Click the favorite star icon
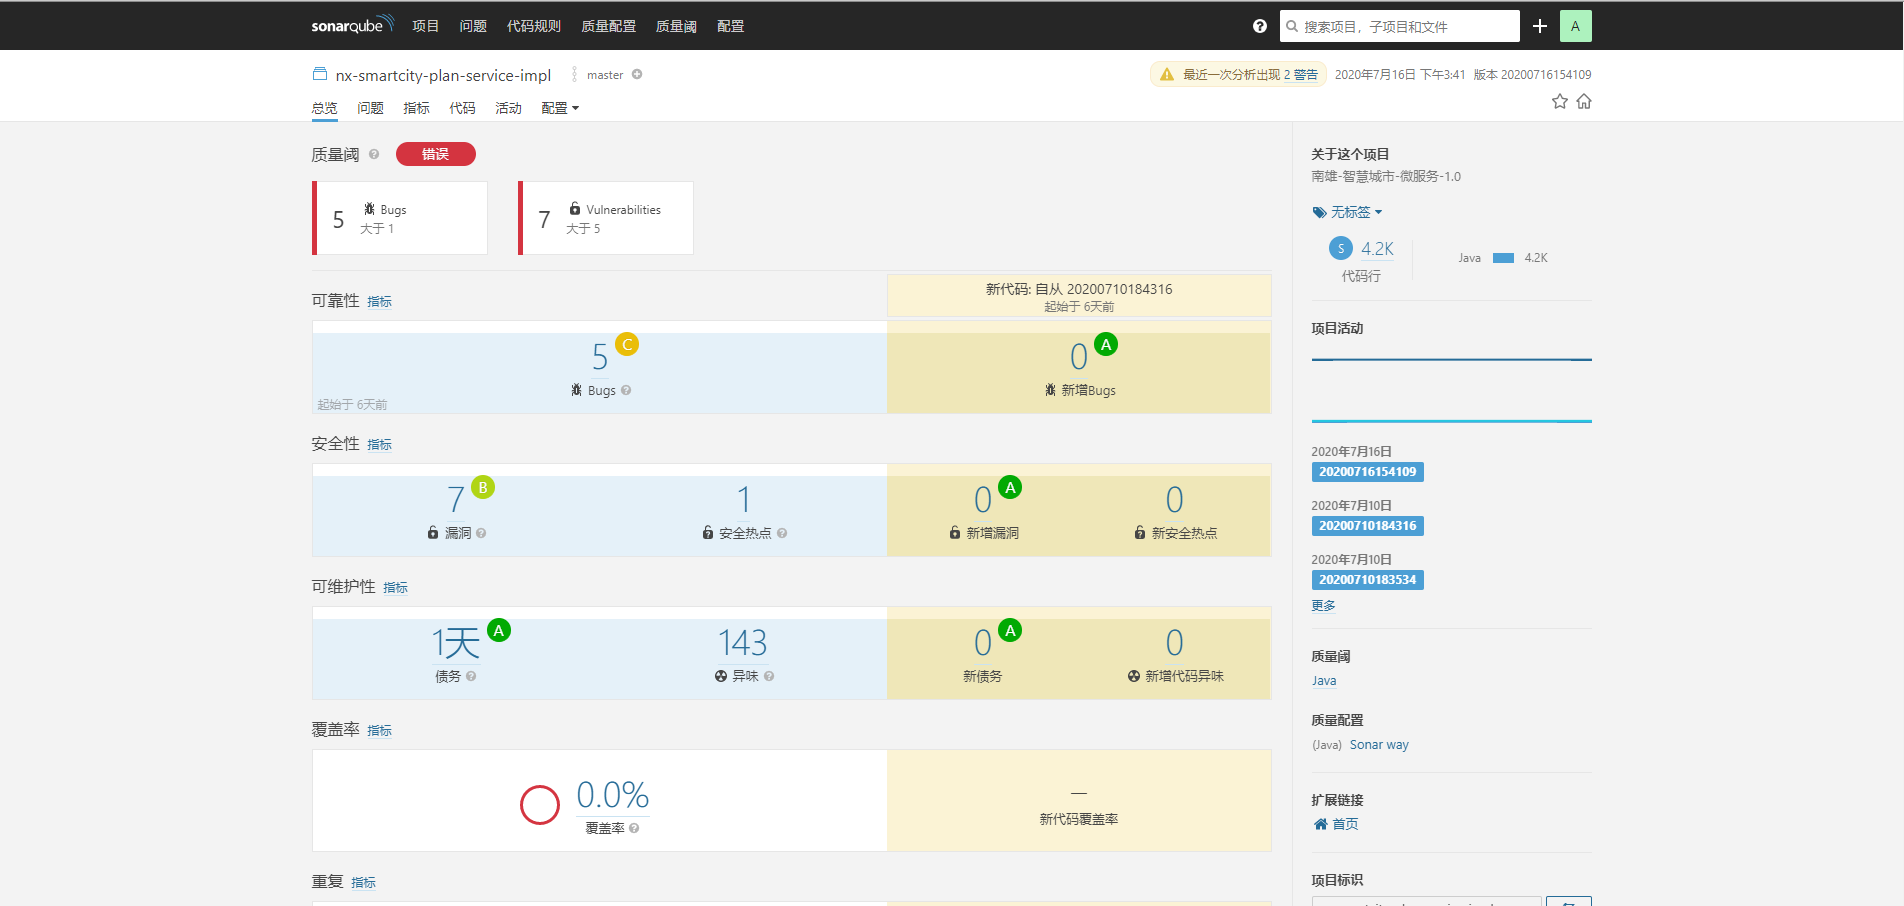This screenshot has width=1904, height=906. coord(1560,101)
